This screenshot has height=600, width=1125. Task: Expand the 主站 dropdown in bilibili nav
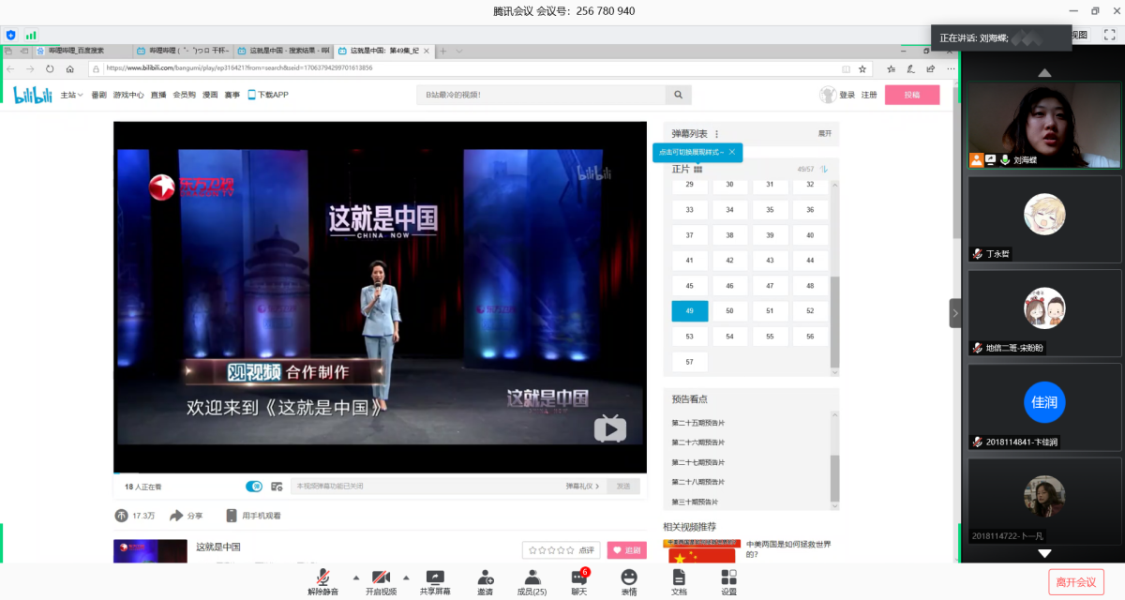pyautogui.click(x=72, y=95)
